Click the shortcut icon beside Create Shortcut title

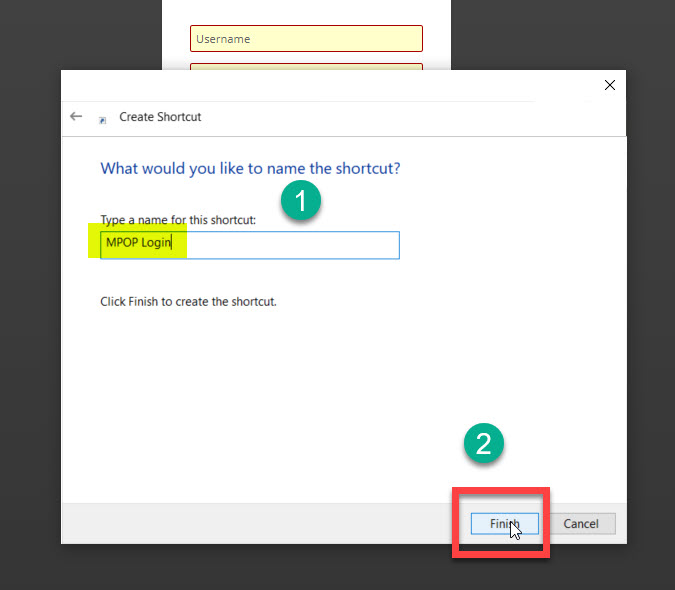102,120
